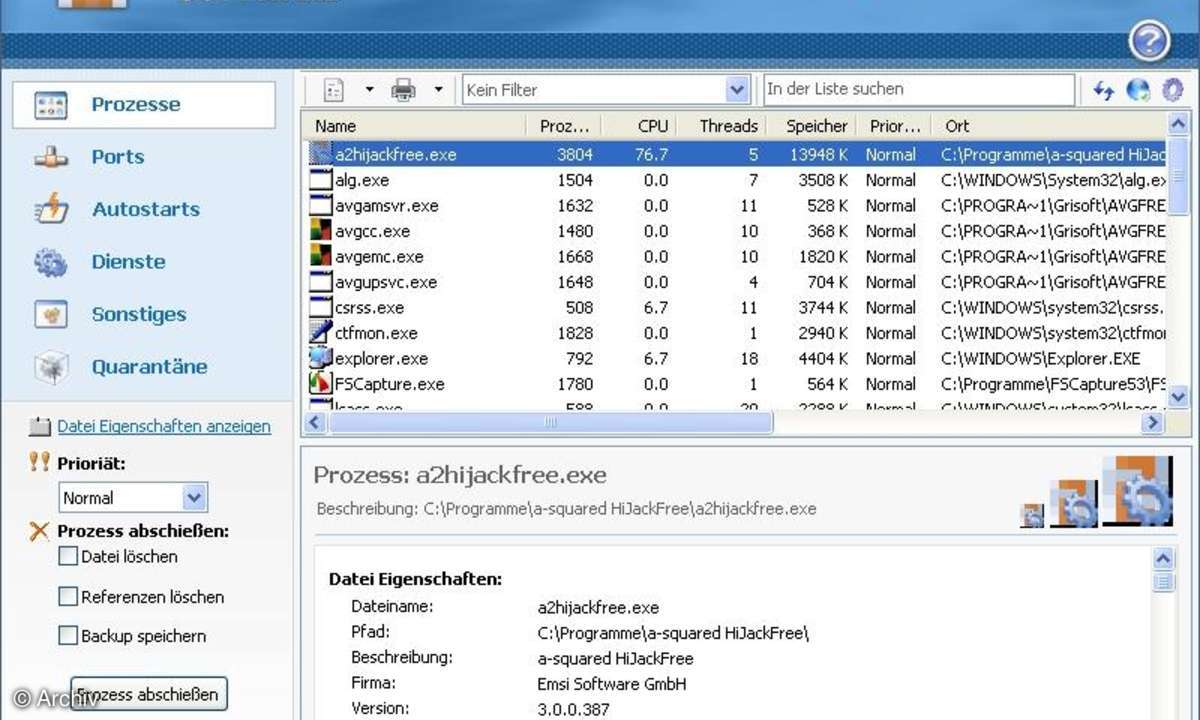The image size is (1200, 720).
Task: Sort by the Prior... column header
Action: 894,126
